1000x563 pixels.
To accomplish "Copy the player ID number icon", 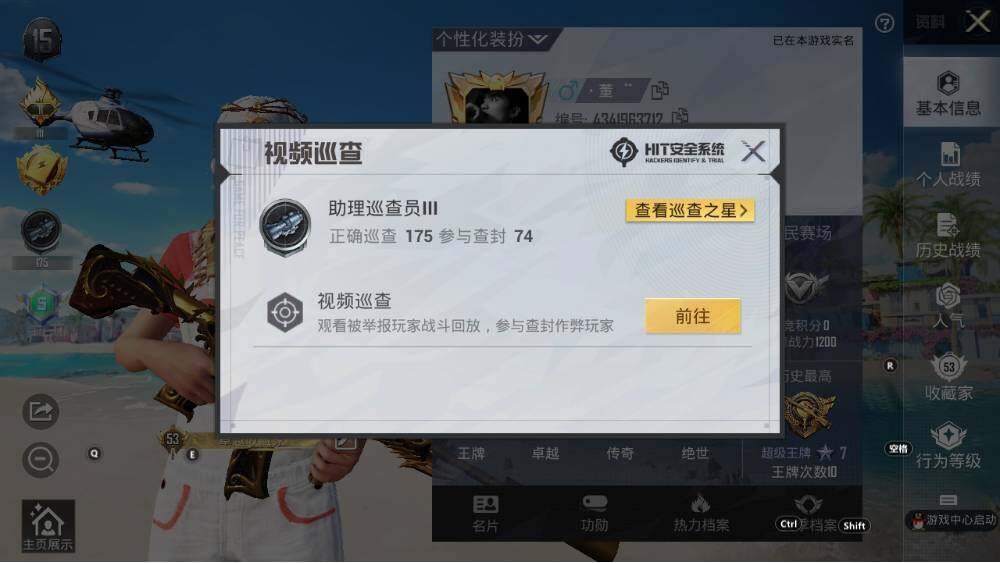I will (680, 116).
